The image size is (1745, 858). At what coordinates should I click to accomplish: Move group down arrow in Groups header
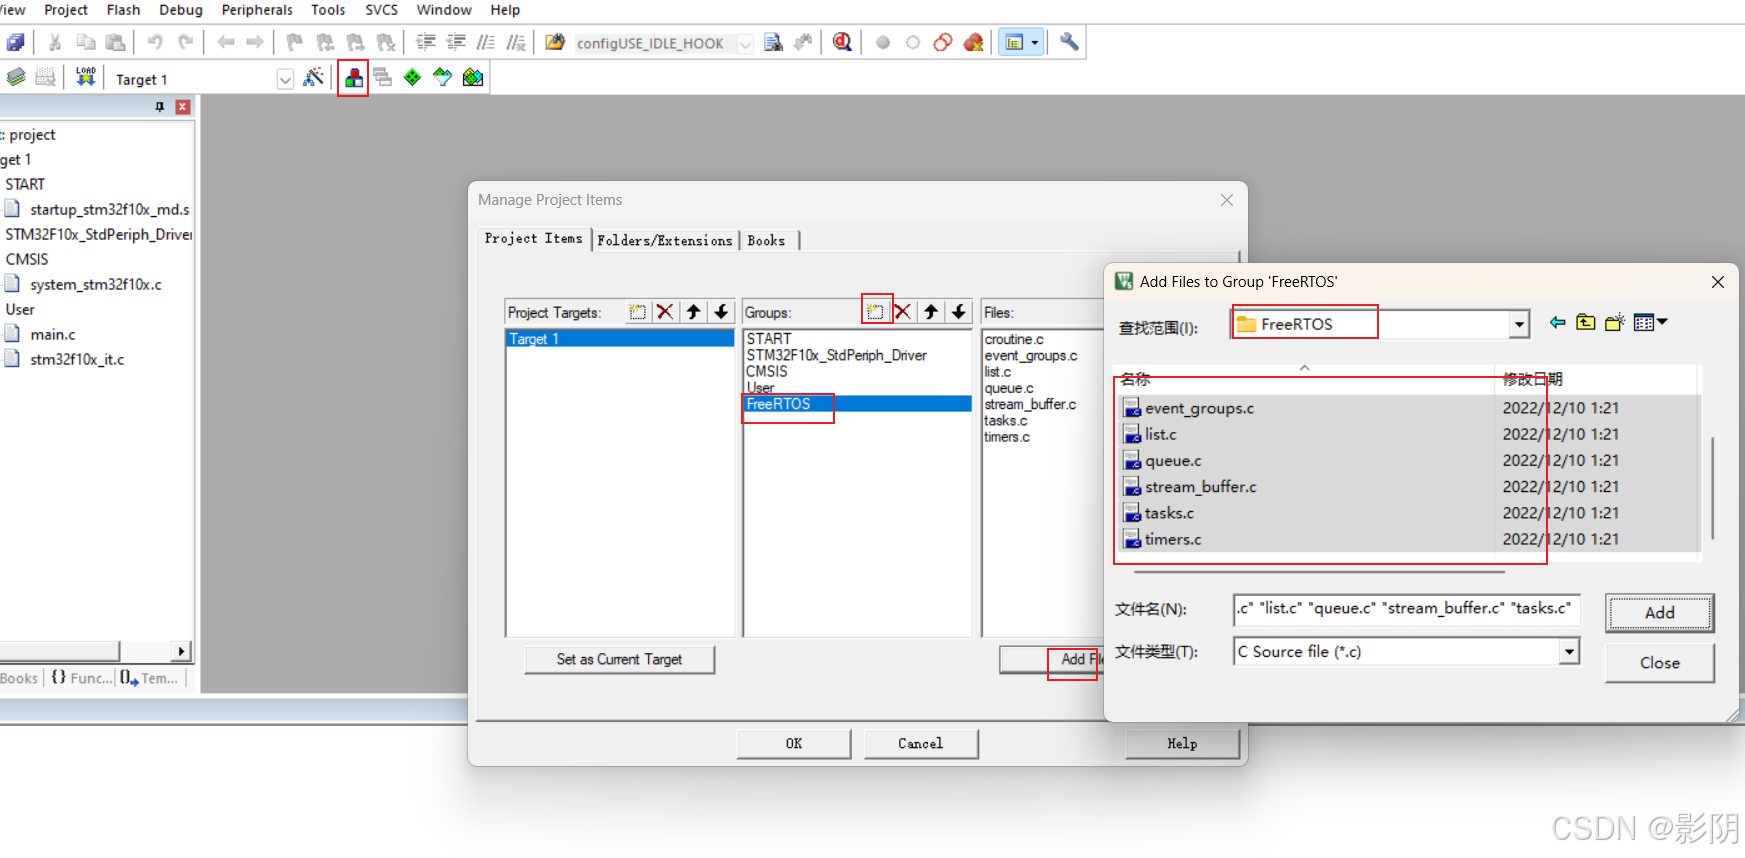[958, 312]
